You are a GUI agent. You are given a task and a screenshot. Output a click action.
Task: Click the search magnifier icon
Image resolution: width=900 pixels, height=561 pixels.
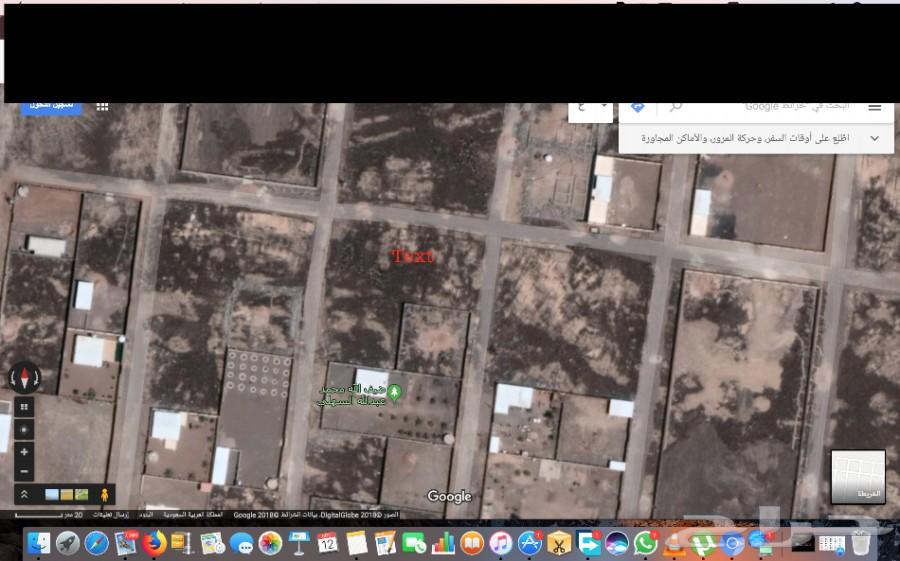(676, 107)
